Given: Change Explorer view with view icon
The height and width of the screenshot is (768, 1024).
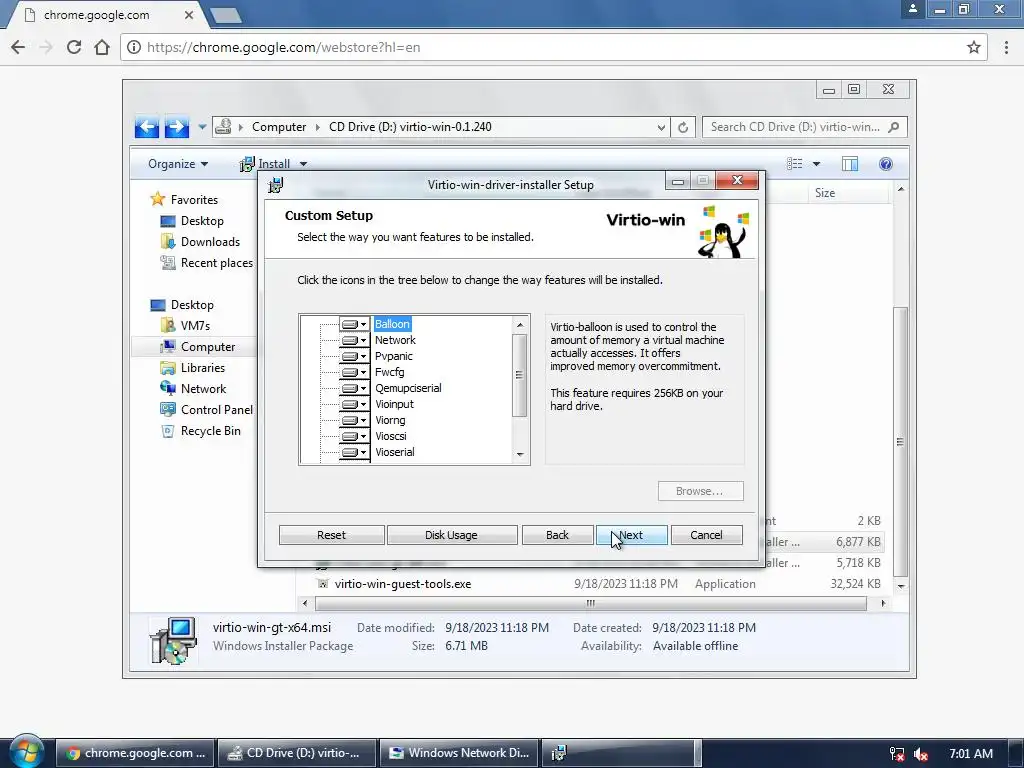Looking at the screenshot, I should tap(794, 164).
